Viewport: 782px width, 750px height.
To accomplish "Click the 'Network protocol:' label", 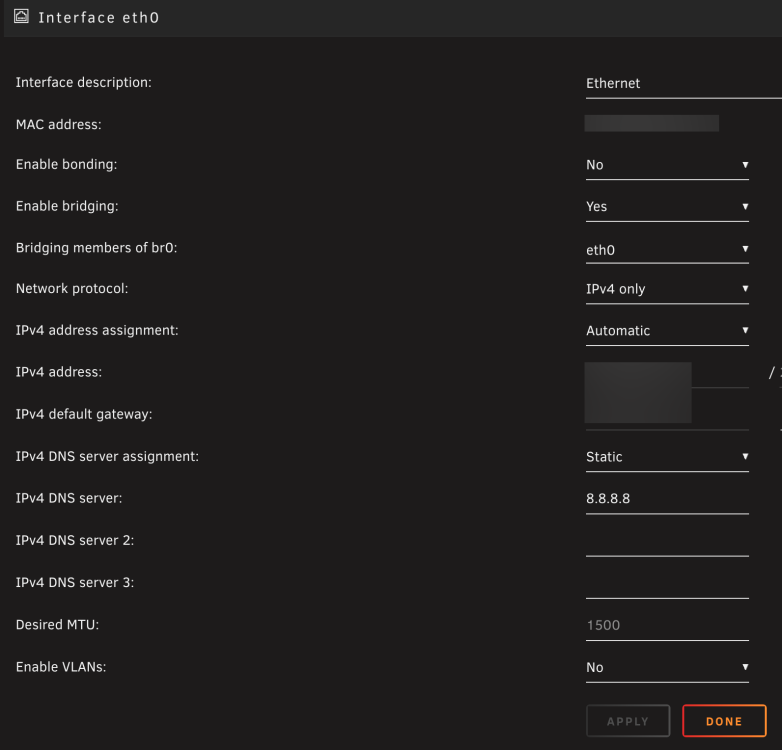I will (x=72, y=289).
